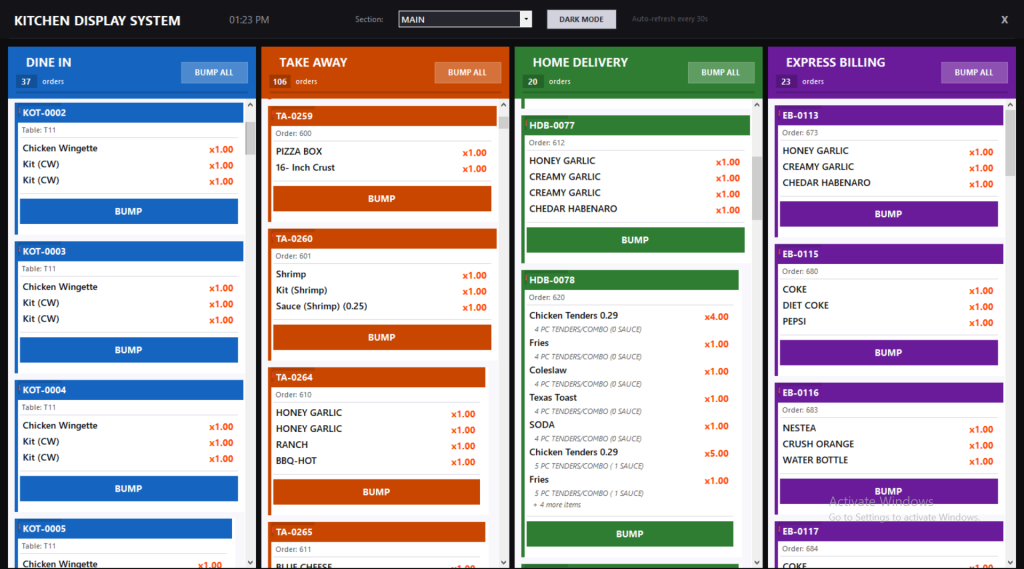Toggle the Dark Mode button

[x=581, y=19]
